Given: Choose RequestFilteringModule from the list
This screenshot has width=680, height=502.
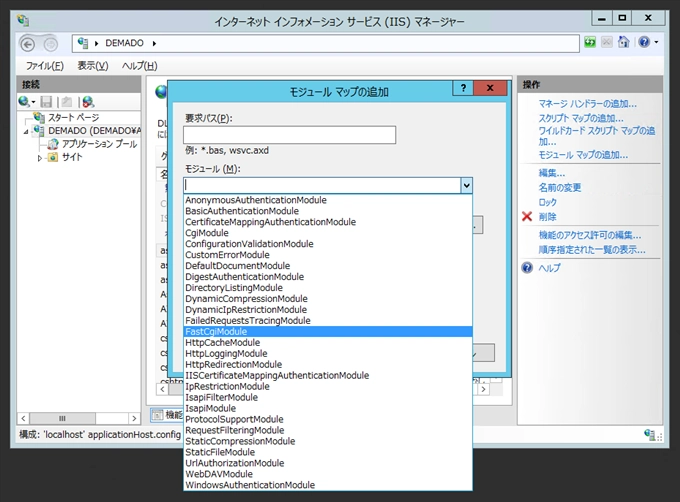Looking at the screenshot, I should (328, 430).
